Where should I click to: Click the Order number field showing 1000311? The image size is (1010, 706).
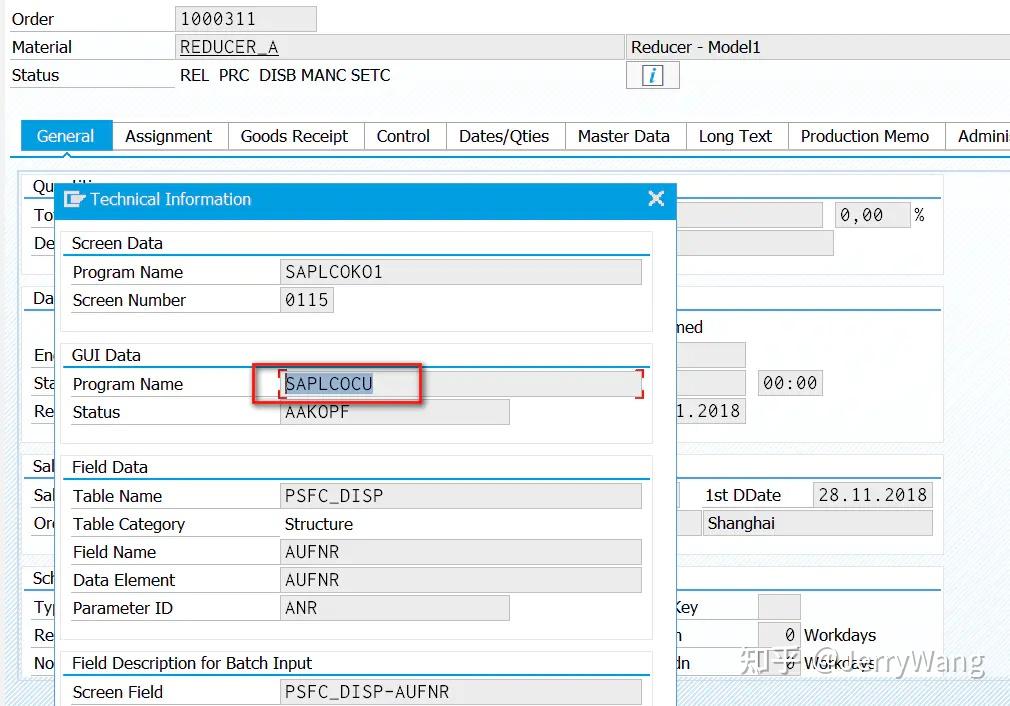(246, 17)
